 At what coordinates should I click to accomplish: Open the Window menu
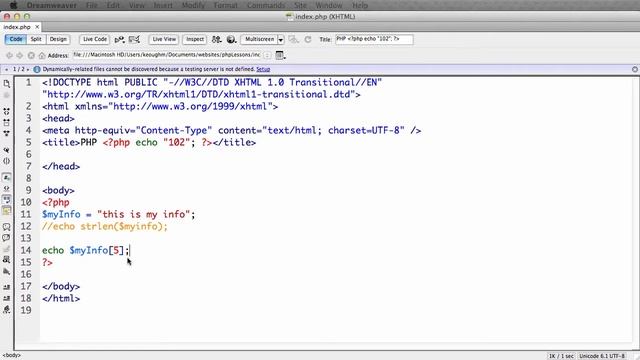pyautogui.click(x=329, y=5)
